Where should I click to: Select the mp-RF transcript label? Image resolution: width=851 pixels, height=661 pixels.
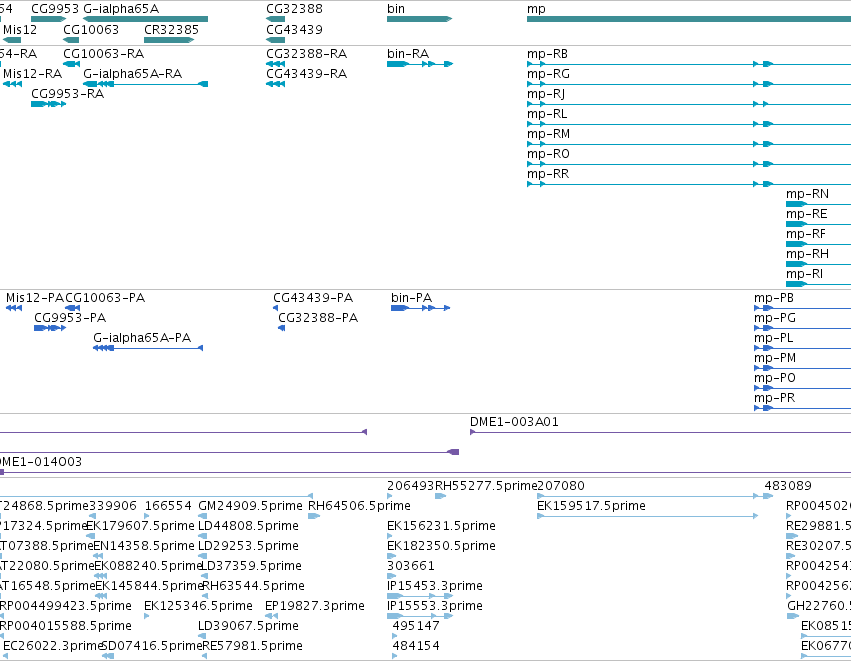(806, 234)
